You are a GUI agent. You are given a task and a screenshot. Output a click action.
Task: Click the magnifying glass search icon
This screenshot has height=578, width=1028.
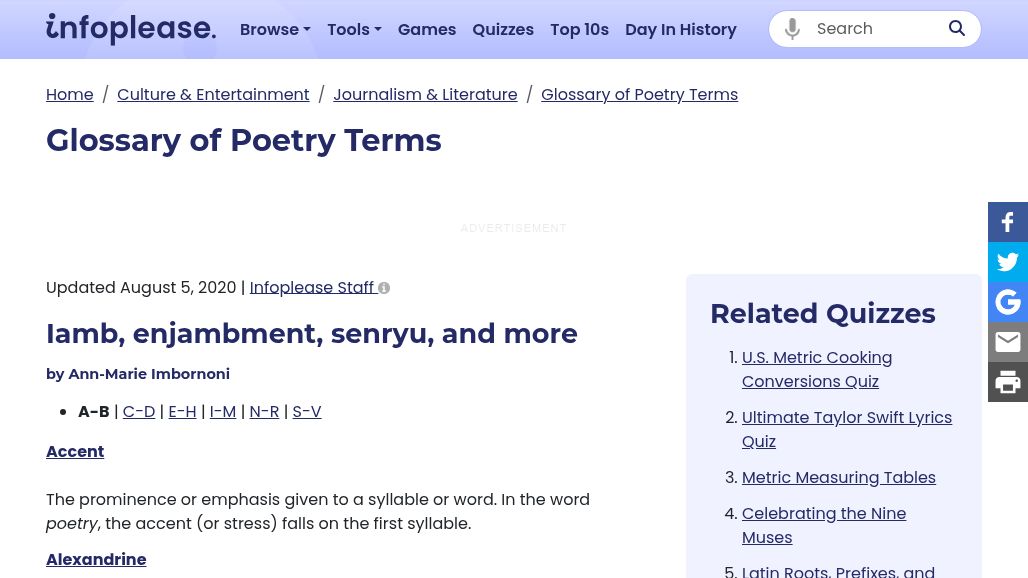957,28
